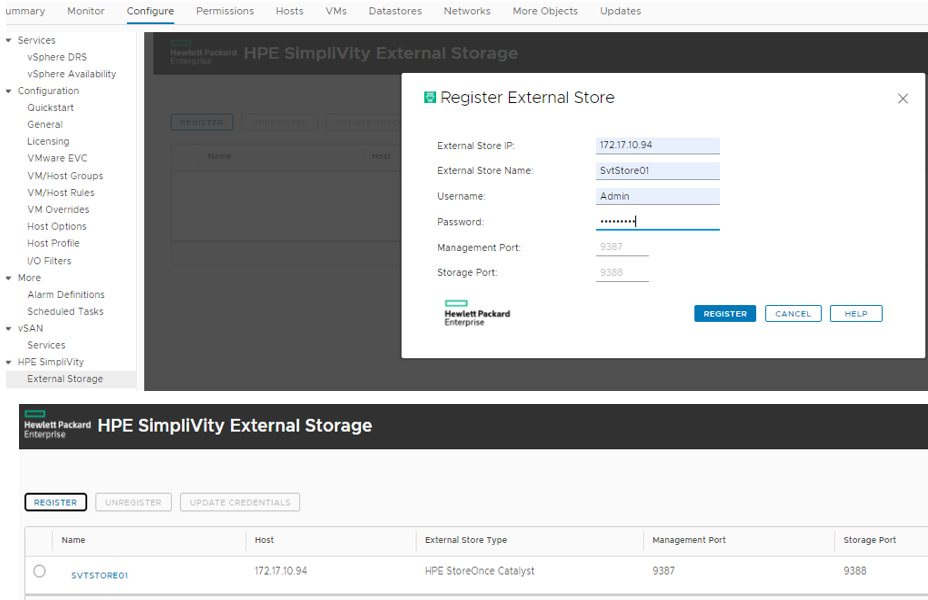
Task: Open I/O Filters
Action: (49, 261)
